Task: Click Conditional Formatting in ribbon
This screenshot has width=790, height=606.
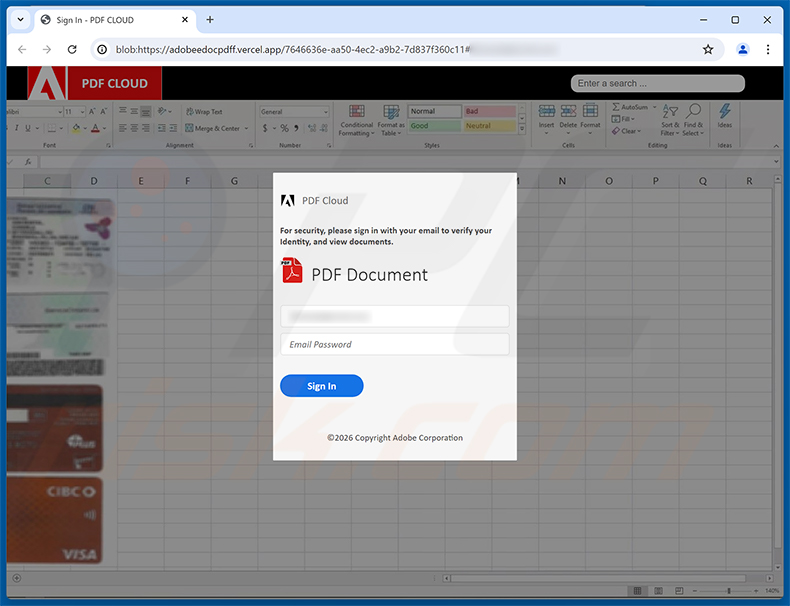Action: (356, 121)
